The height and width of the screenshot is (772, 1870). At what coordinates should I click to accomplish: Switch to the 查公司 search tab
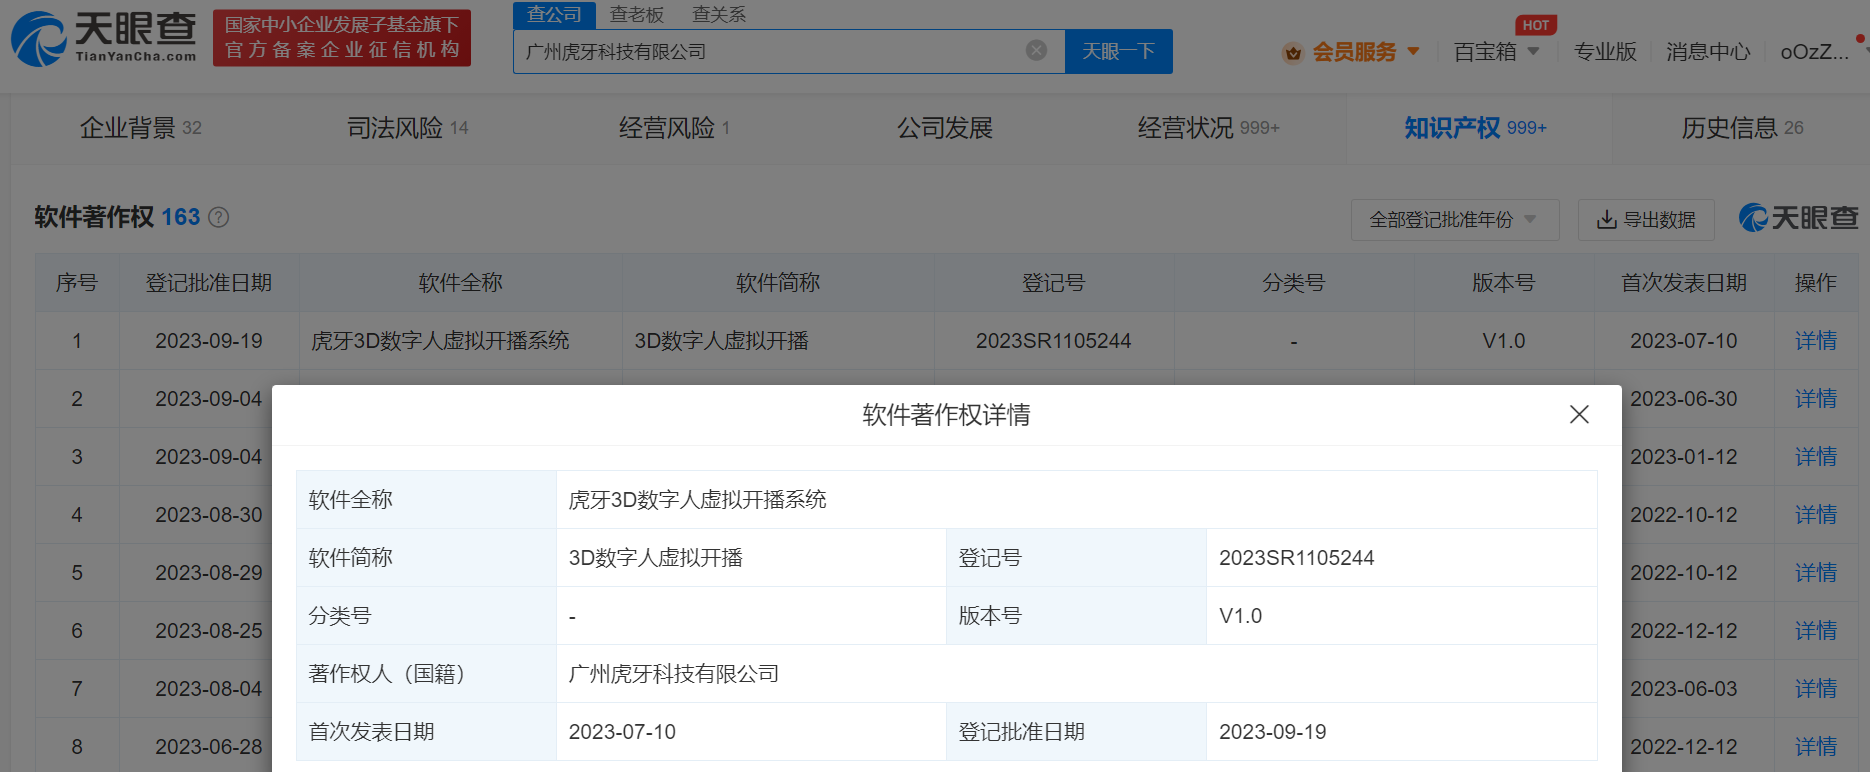click(x=554, y=14)
